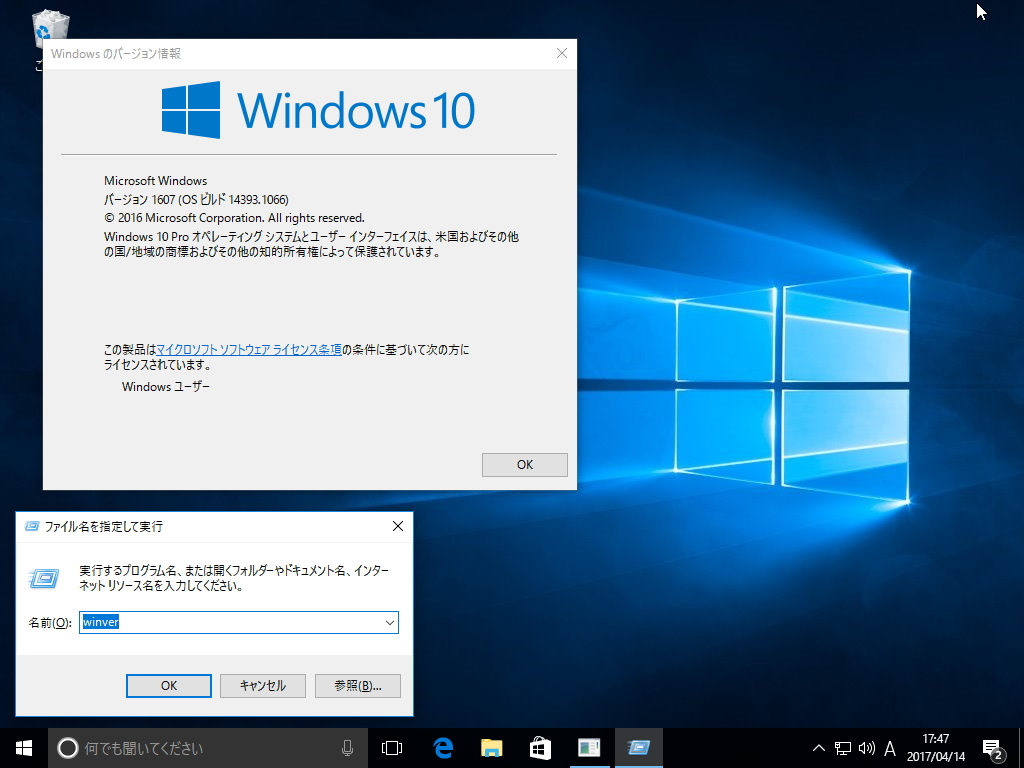The width and height of the screenshot is (1024, 768).
Task: Toggle IME input mode via the A indicator
Action: click(x=888, y=747)
